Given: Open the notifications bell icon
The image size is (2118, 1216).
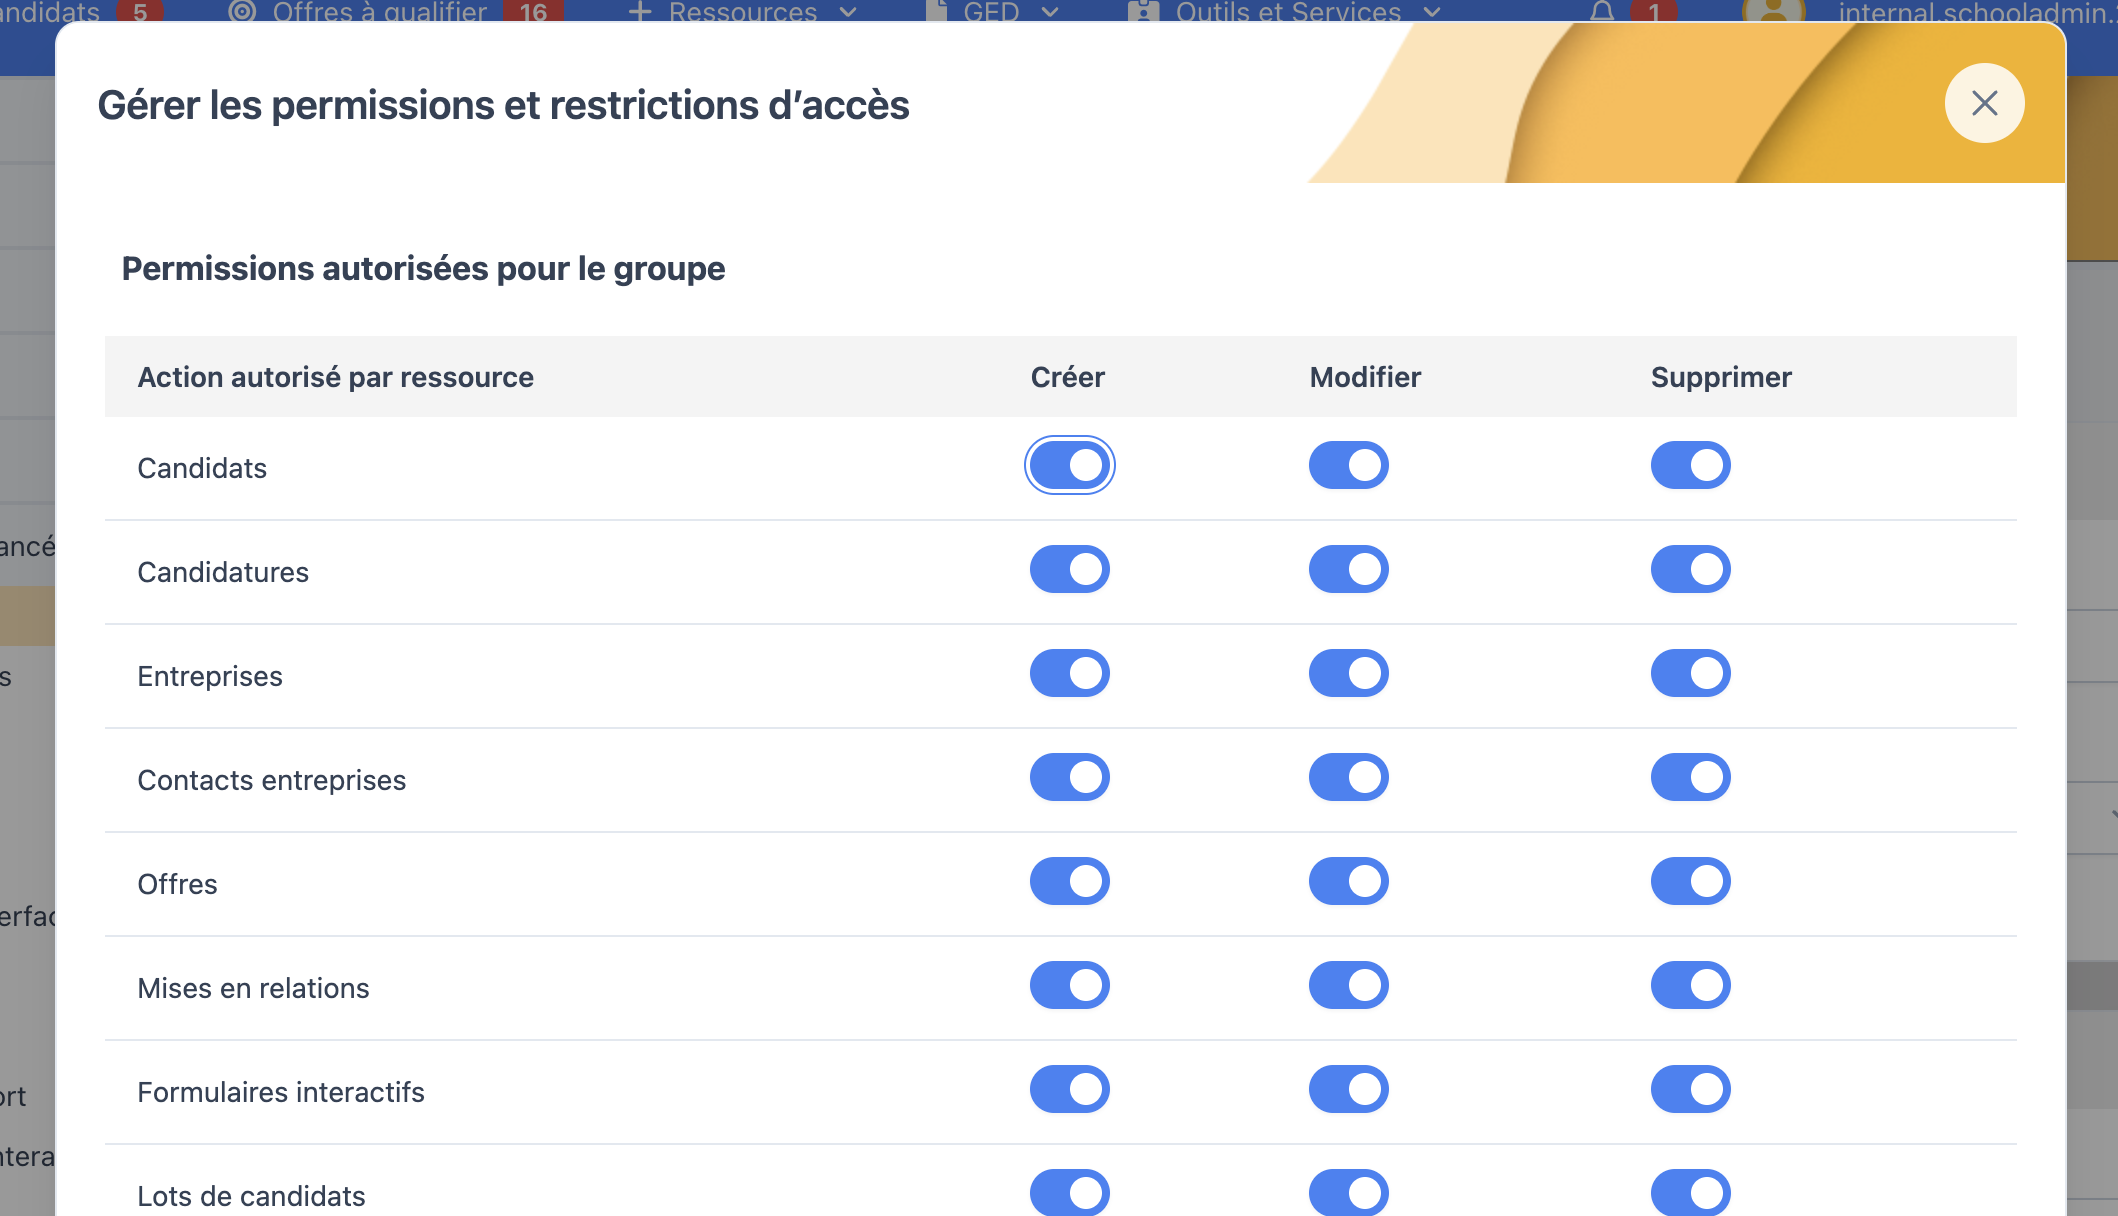Looking at the screenshot, I should [1602, 11].
